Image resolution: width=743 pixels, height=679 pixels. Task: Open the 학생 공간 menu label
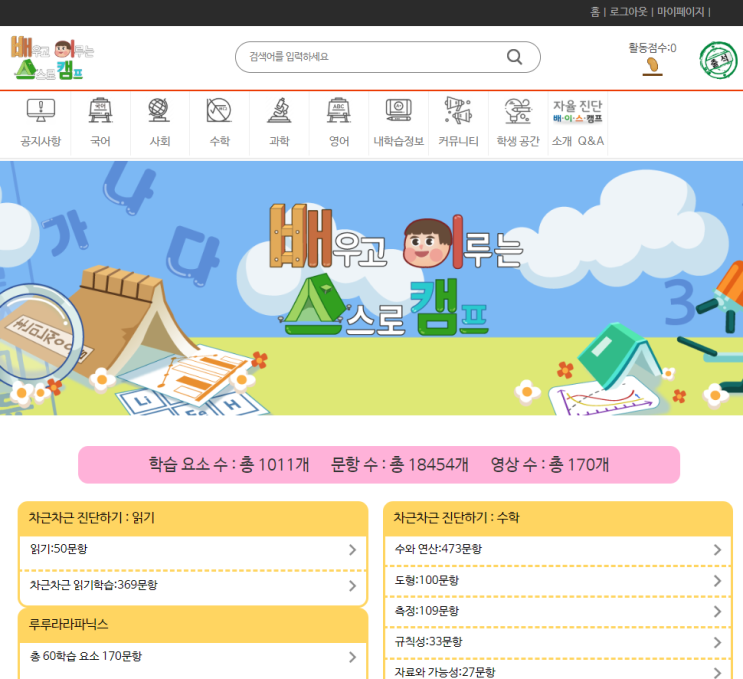518,141
